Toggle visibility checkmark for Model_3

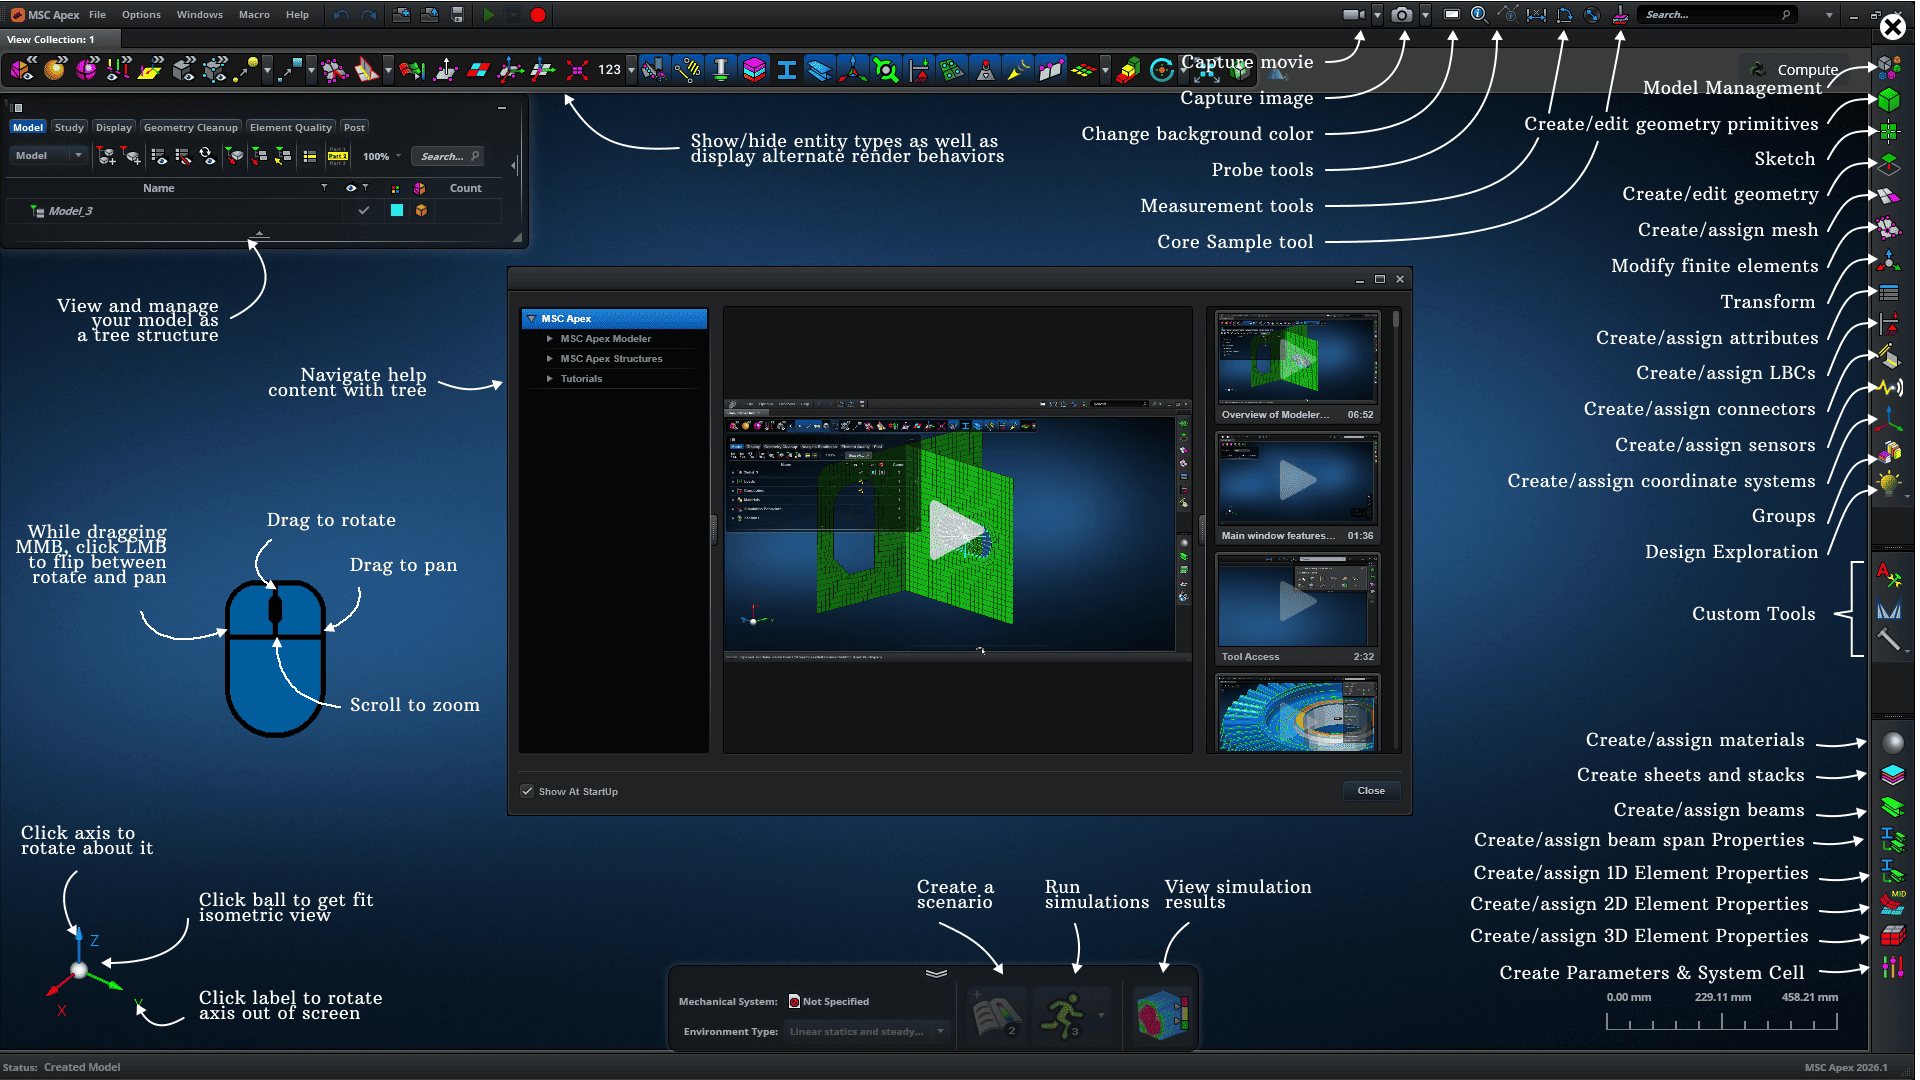pos(364,211)
